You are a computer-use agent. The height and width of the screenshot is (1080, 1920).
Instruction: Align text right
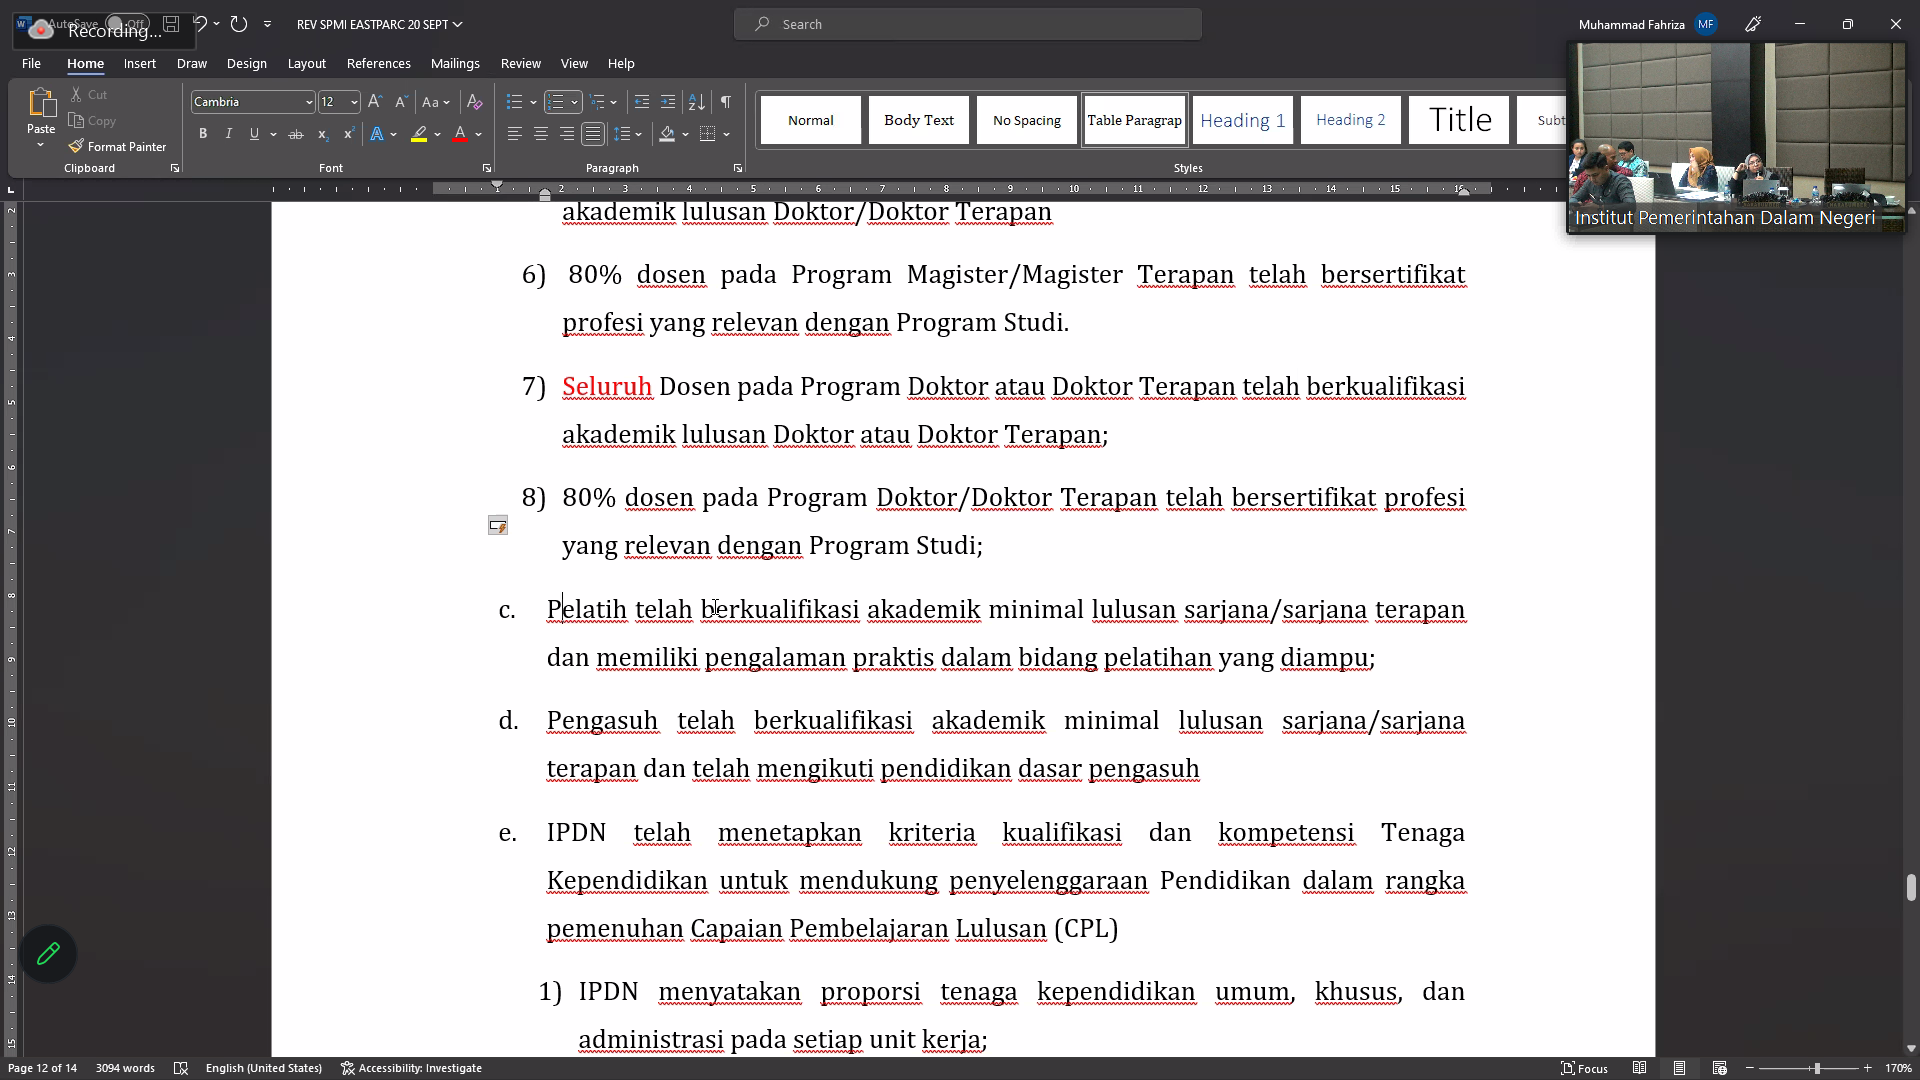566,134
